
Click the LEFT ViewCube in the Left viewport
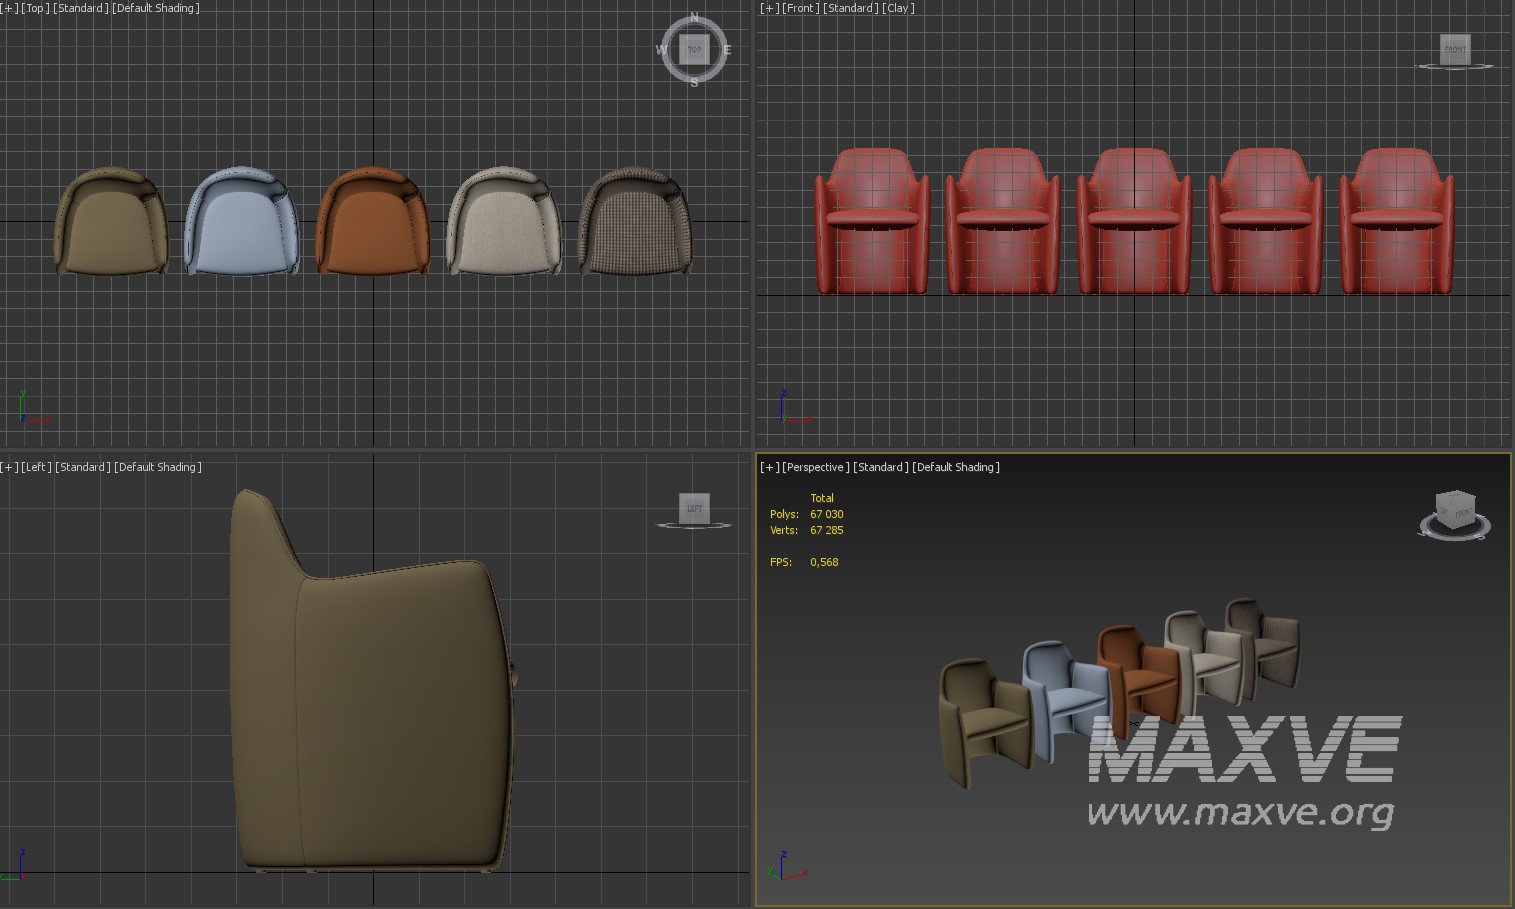point(694,508)
